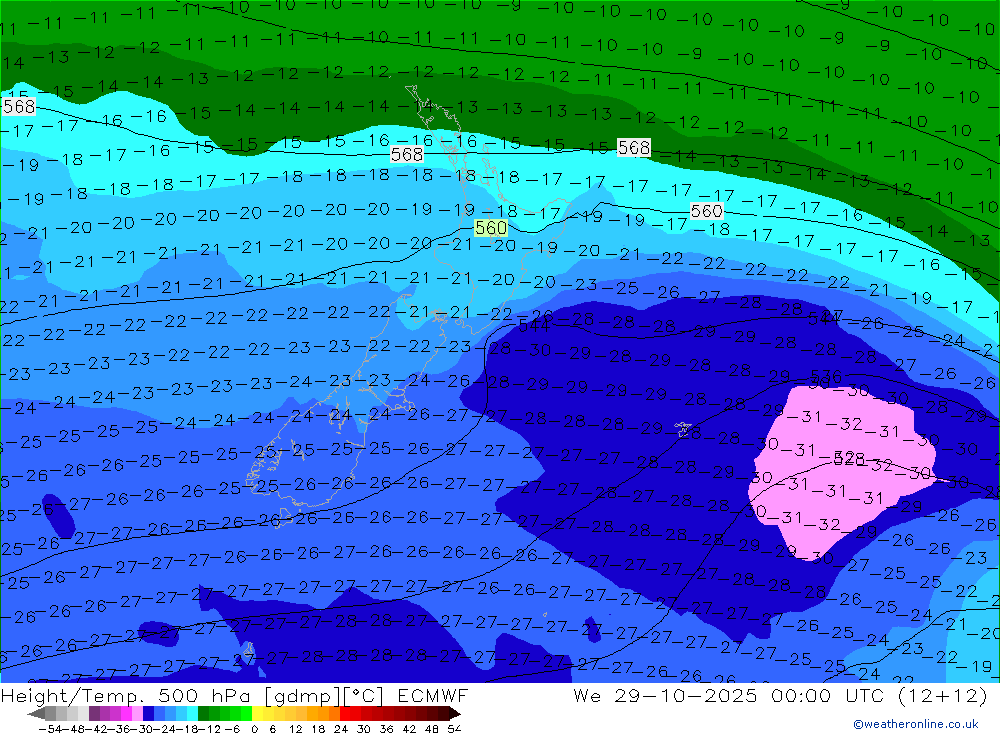The width and height of the screenshot is (1000, 733).
Task: Click the pink cold pool region on map
Action: click(x=842, y=472)
